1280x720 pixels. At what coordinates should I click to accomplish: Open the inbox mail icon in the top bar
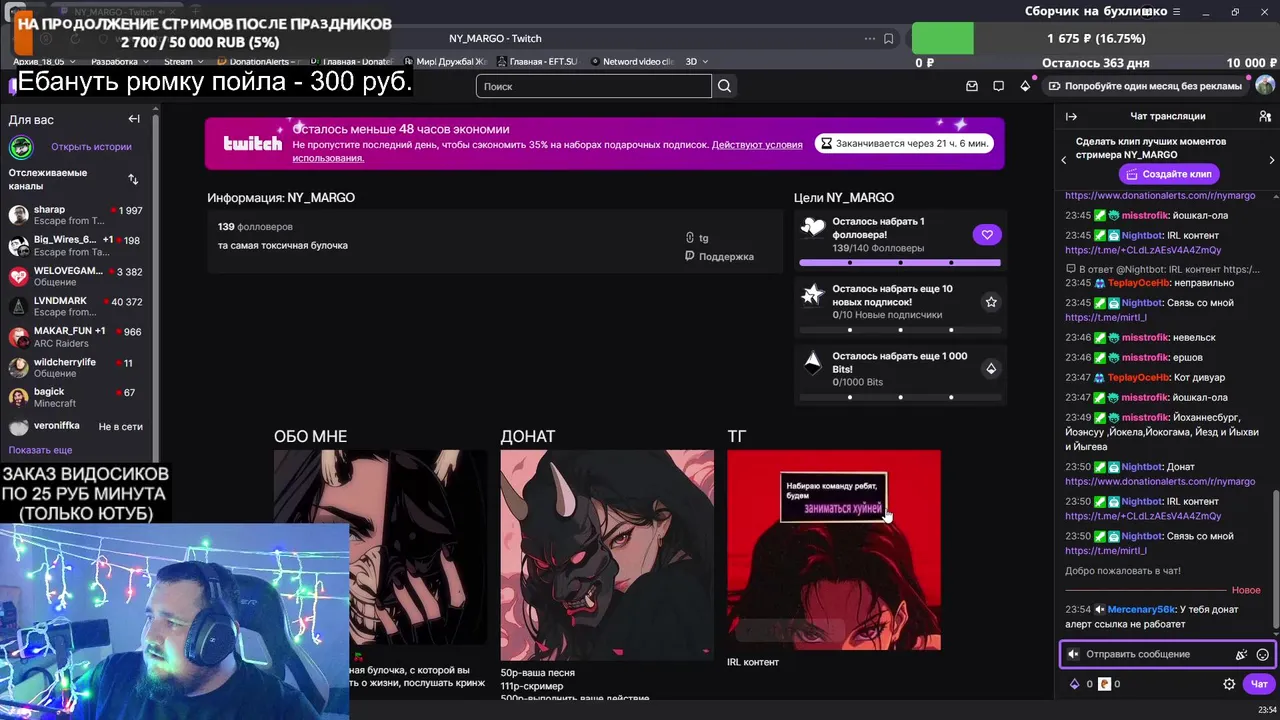[x=972, y=86]
